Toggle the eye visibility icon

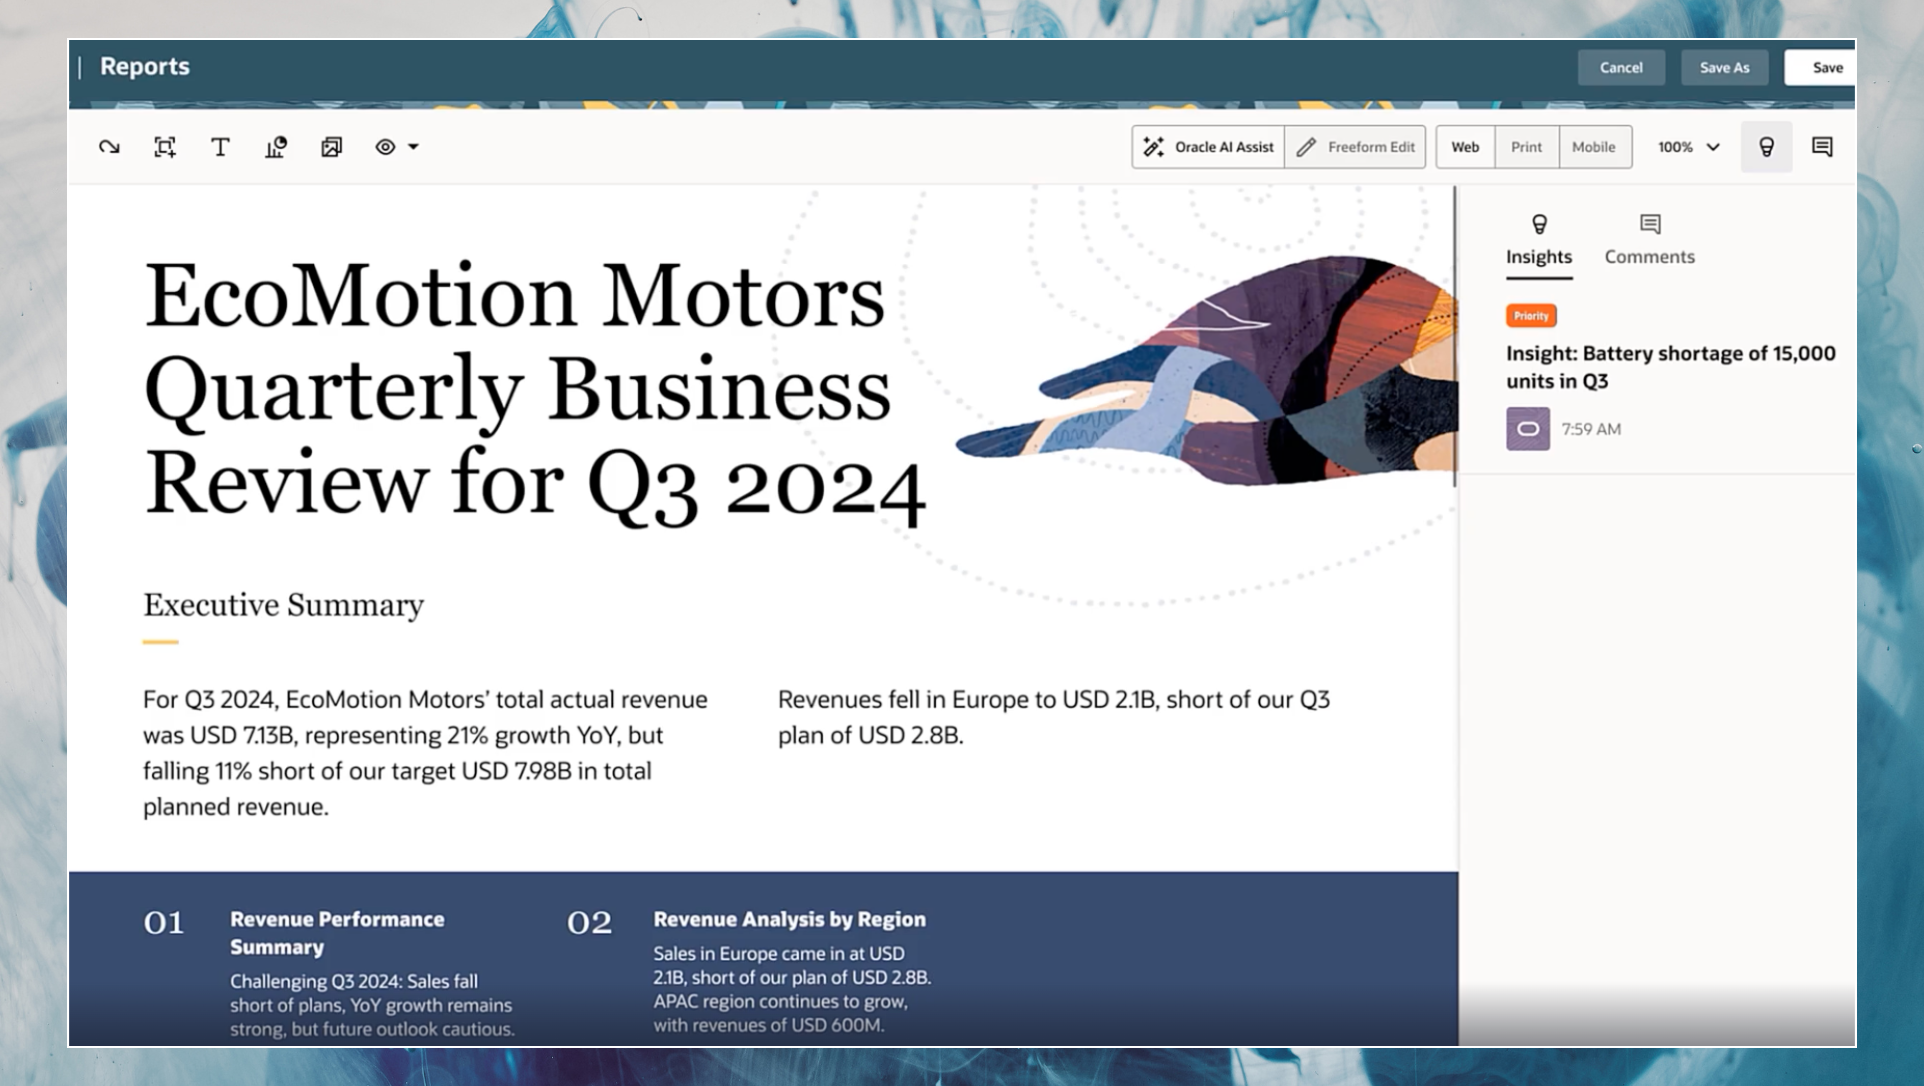pos(385,147)
